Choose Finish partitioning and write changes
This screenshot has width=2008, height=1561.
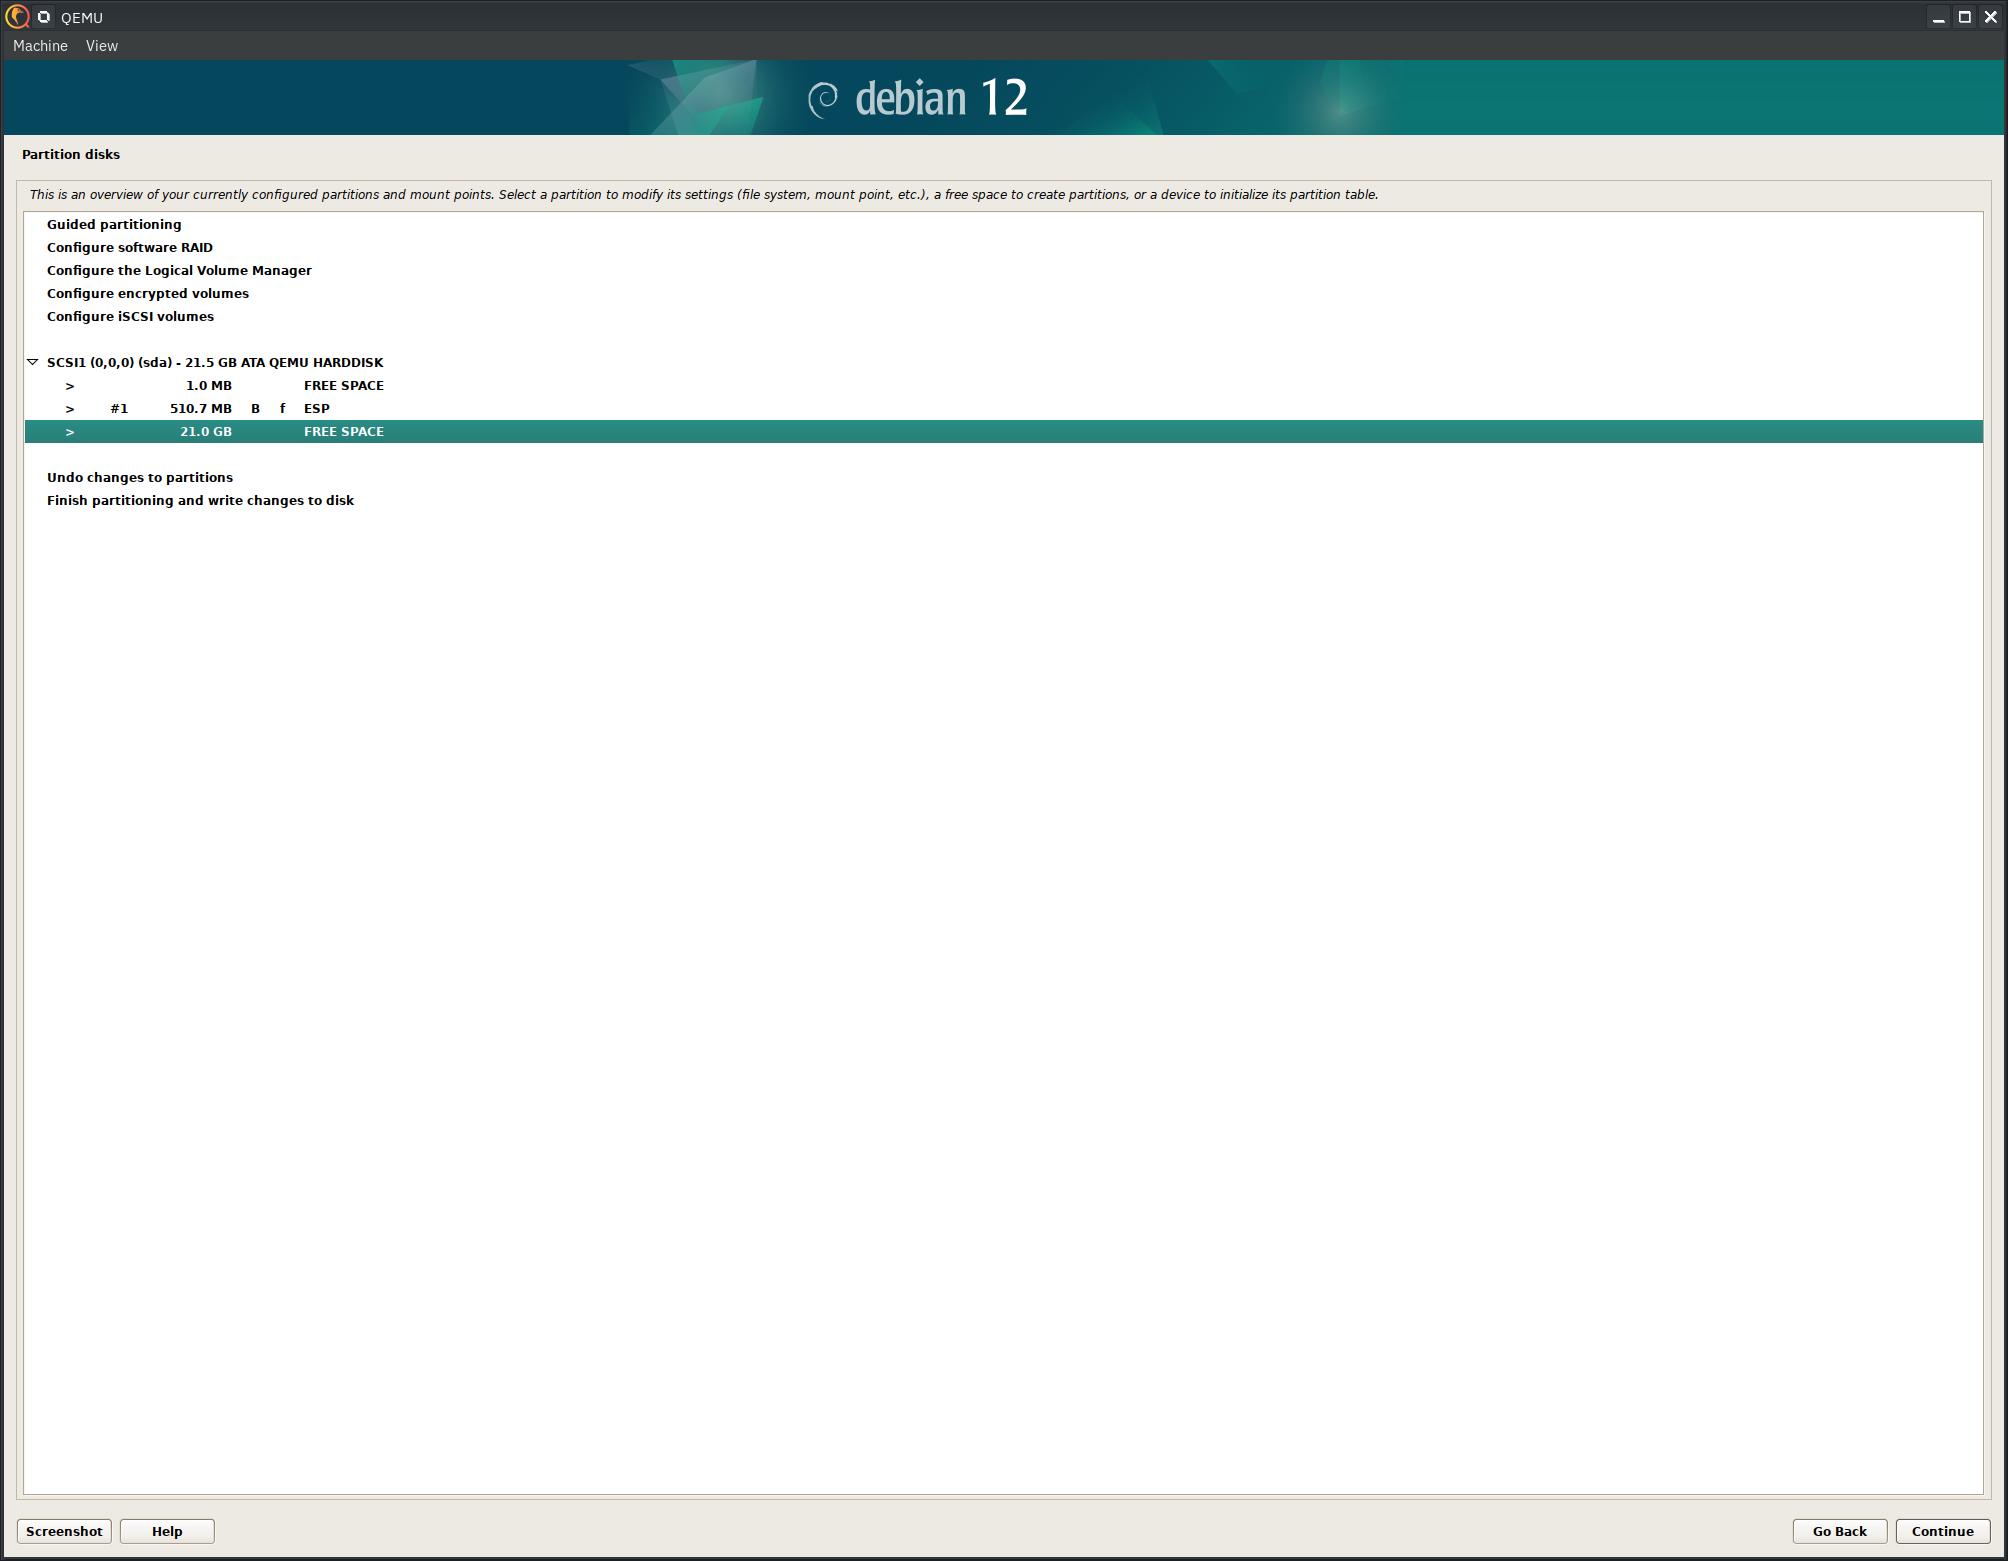[1003, 501]
